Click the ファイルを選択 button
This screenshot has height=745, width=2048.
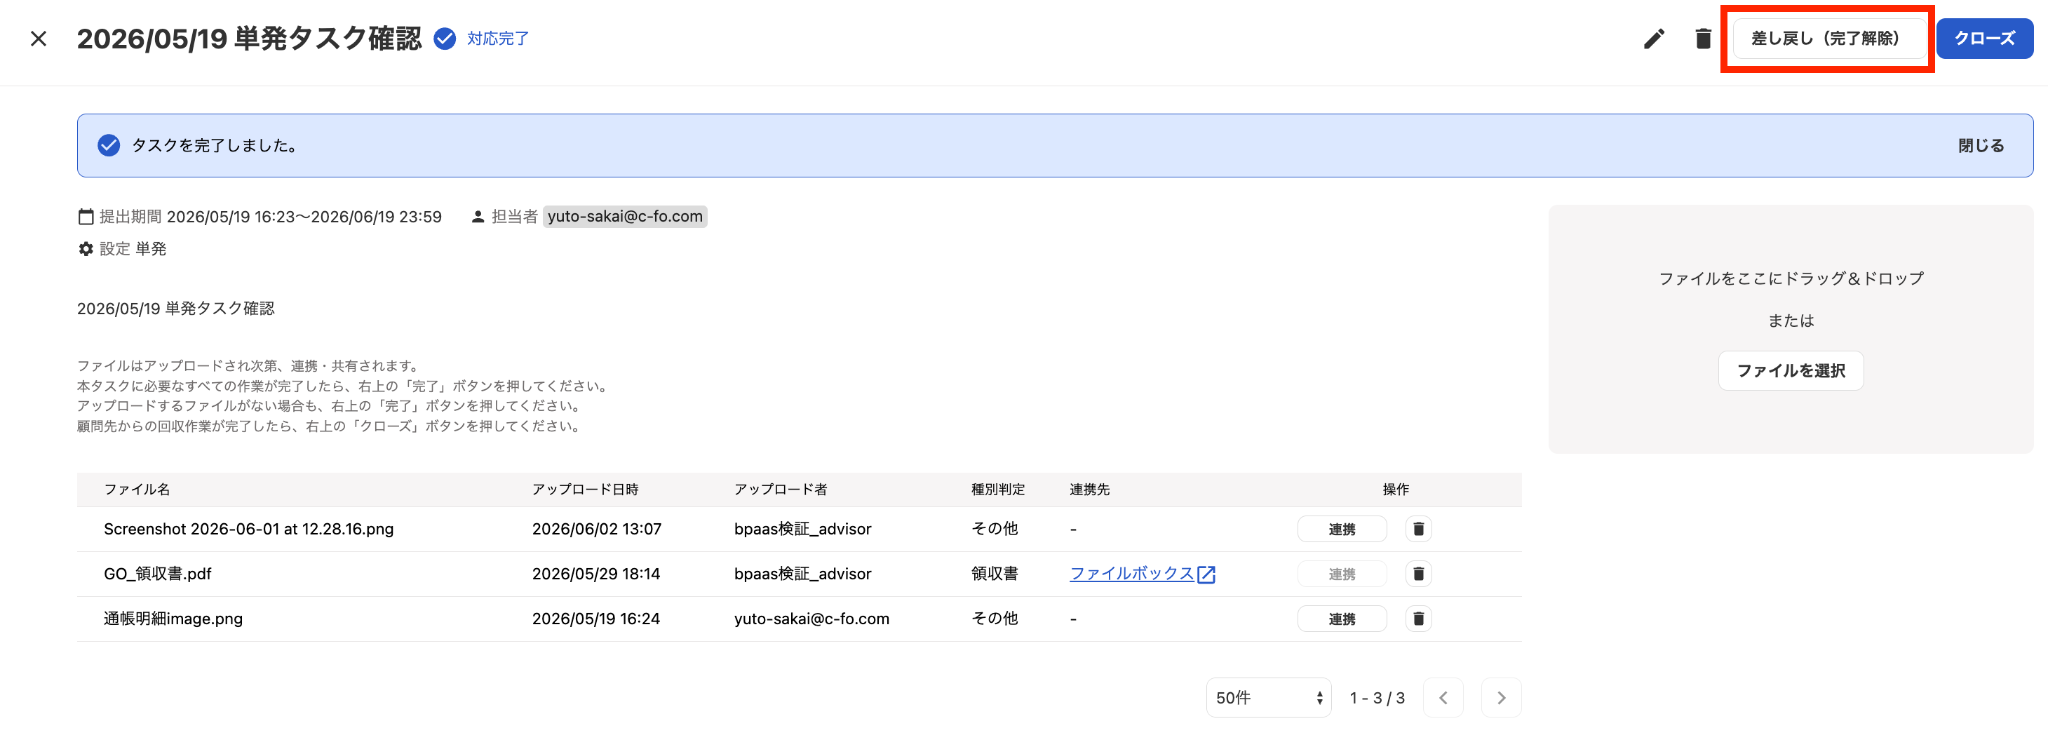click(x=1791, y=371)
